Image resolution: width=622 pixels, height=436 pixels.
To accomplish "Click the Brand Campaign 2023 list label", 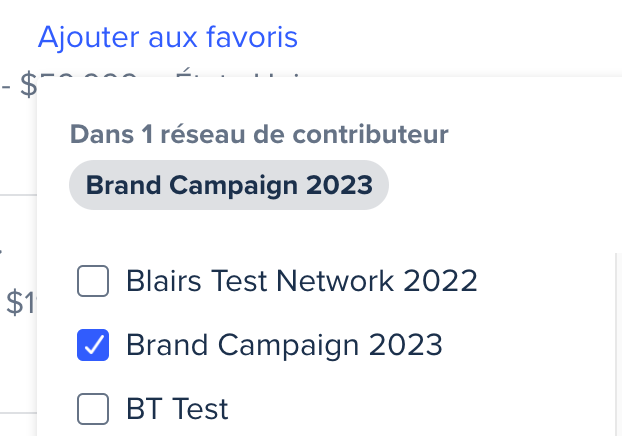I will pyautogui.click(x=283, y=346).
